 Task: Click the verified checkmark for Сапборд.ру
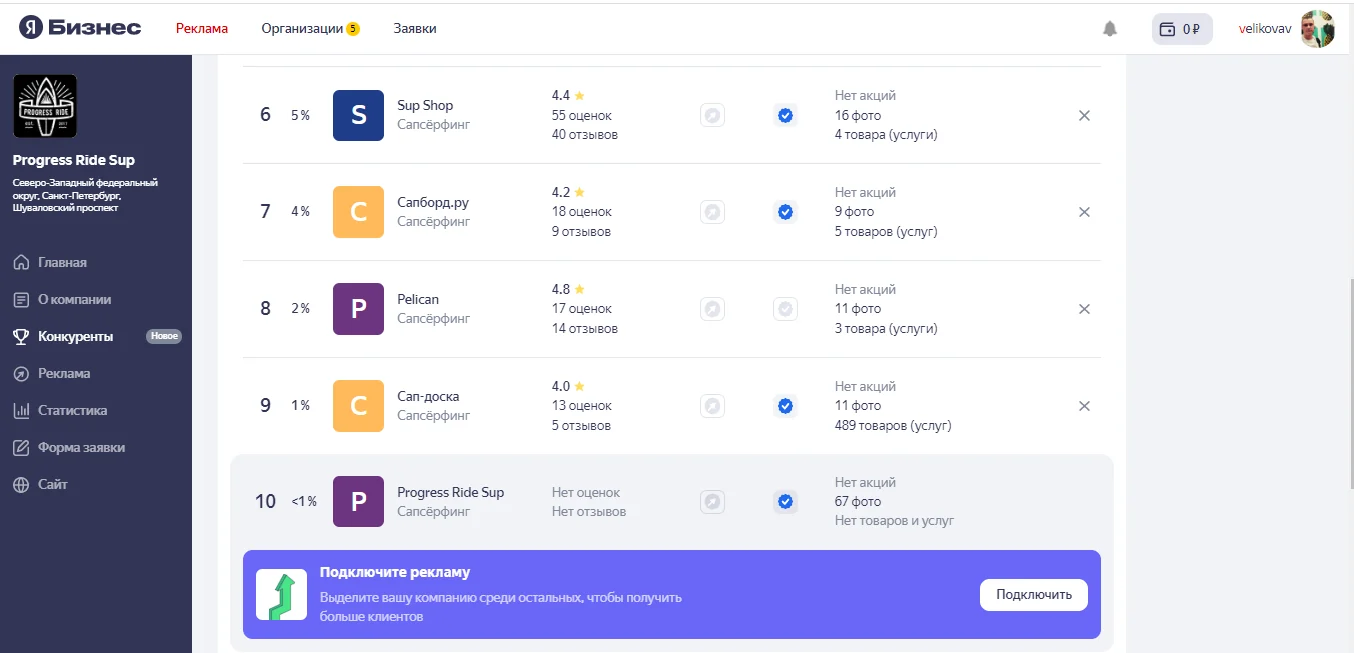point(785,212)
